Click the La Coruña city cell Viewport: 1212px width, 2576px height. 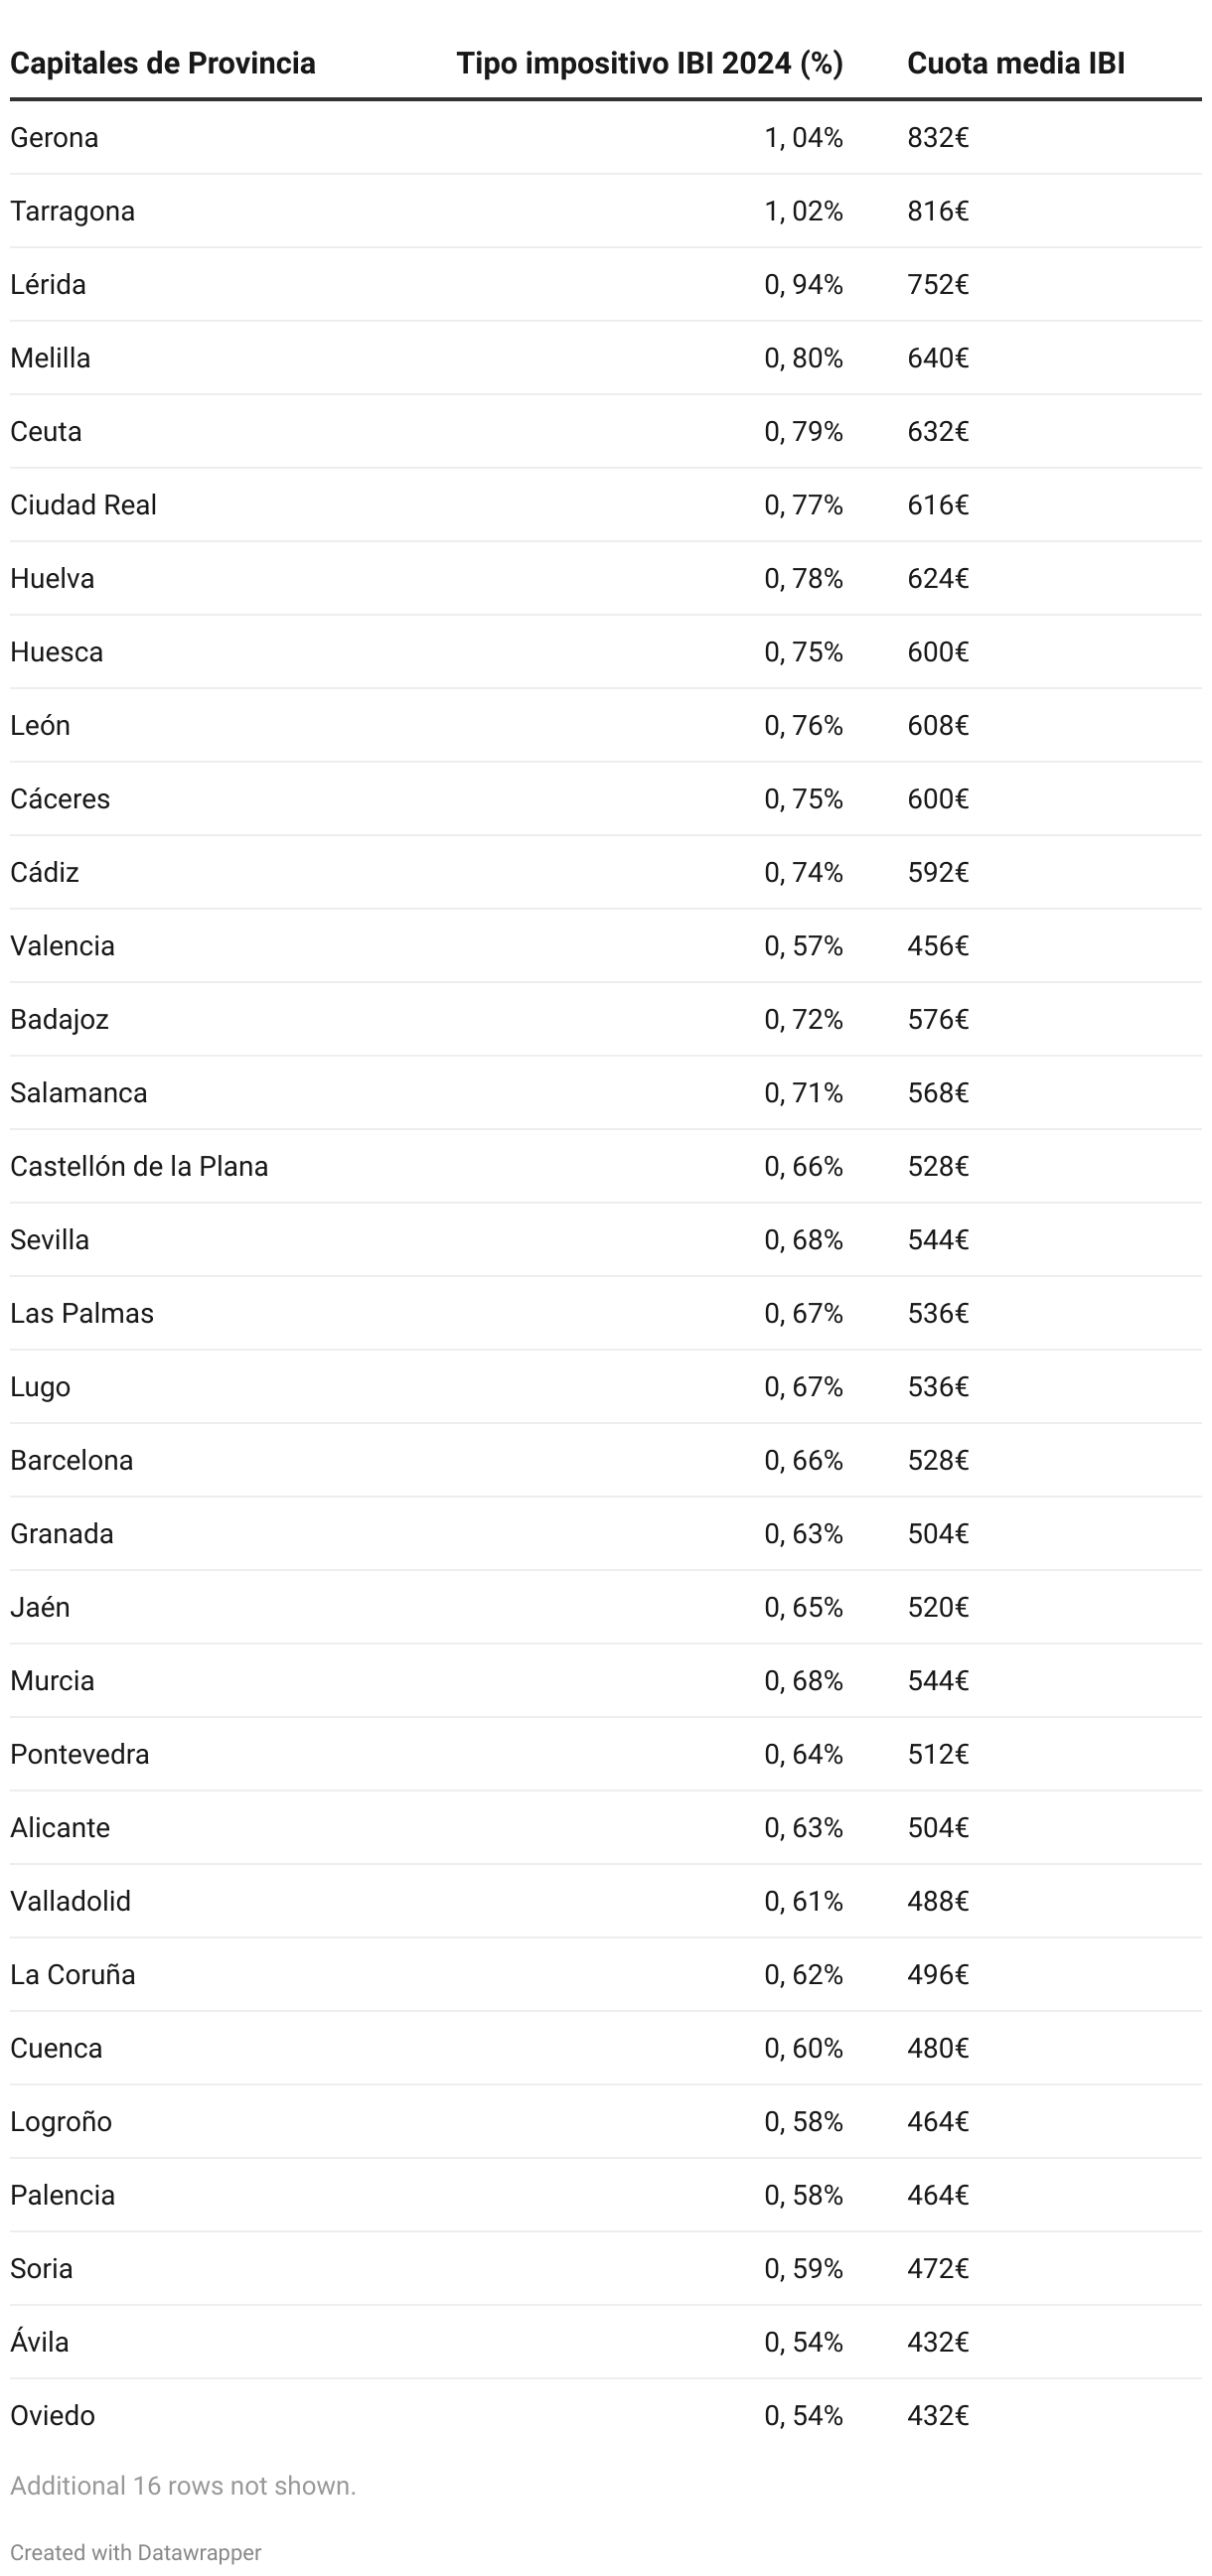pyautogui.click(x=72, y=1974)
